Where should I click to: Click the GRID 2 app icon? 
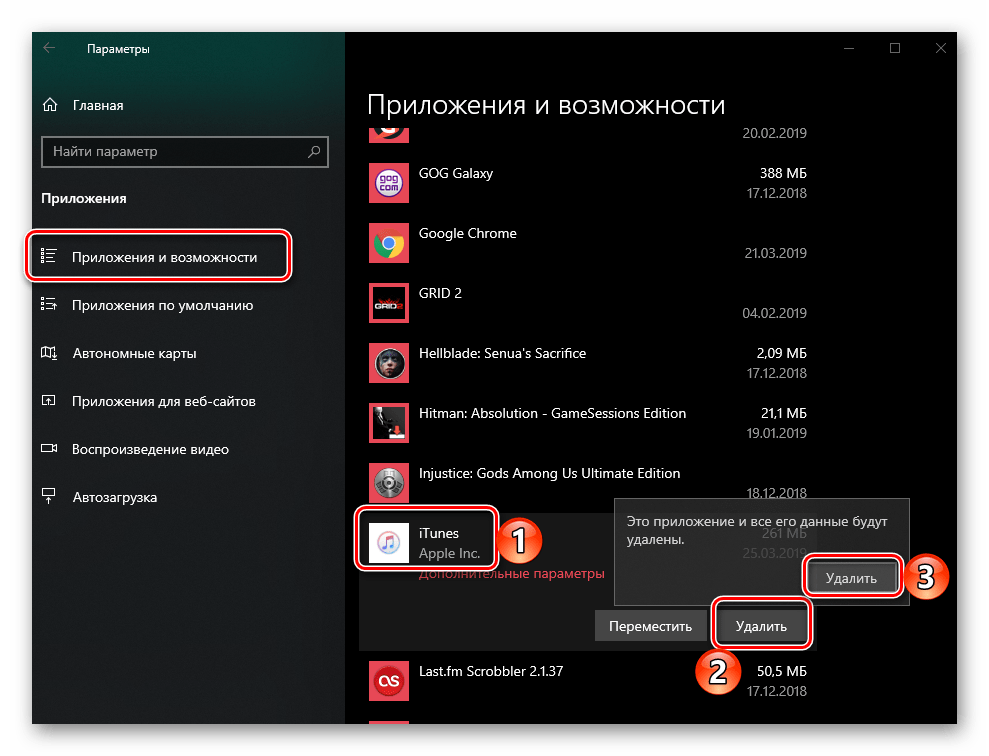388,303
